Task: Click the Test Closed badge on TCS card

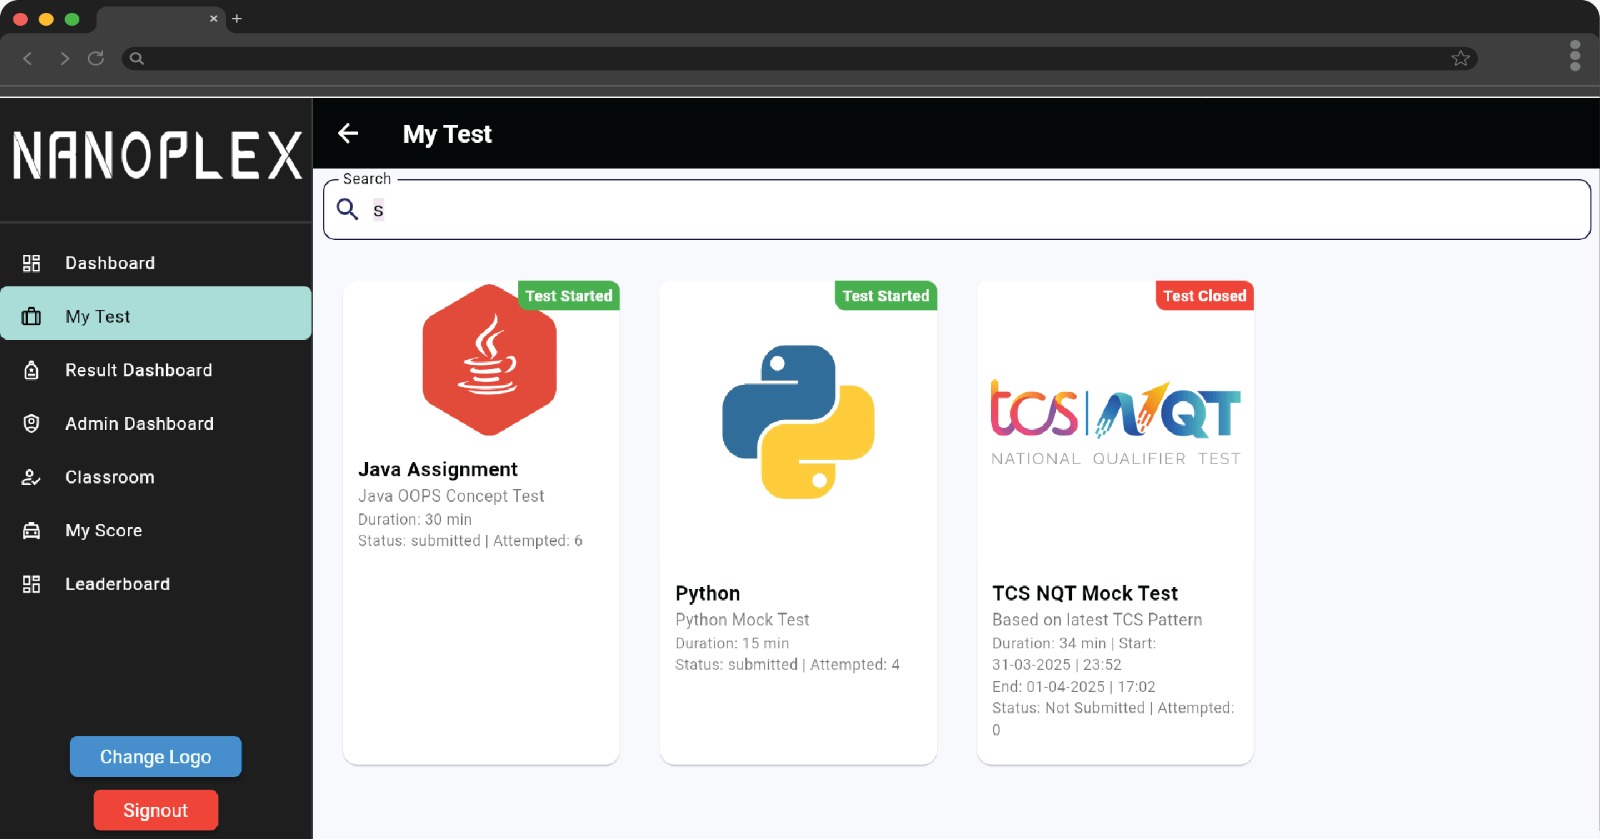Action: 1204,296
